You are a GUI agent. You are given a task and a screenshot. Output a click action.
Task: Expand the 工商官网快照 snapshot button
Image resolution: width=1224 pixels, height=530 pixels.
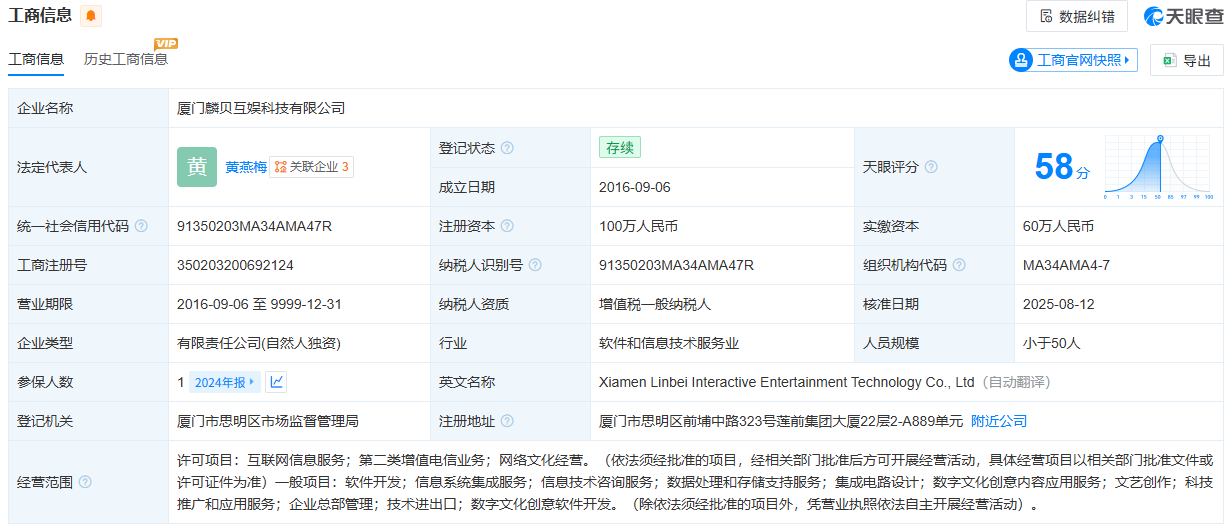coord(1074,60)
